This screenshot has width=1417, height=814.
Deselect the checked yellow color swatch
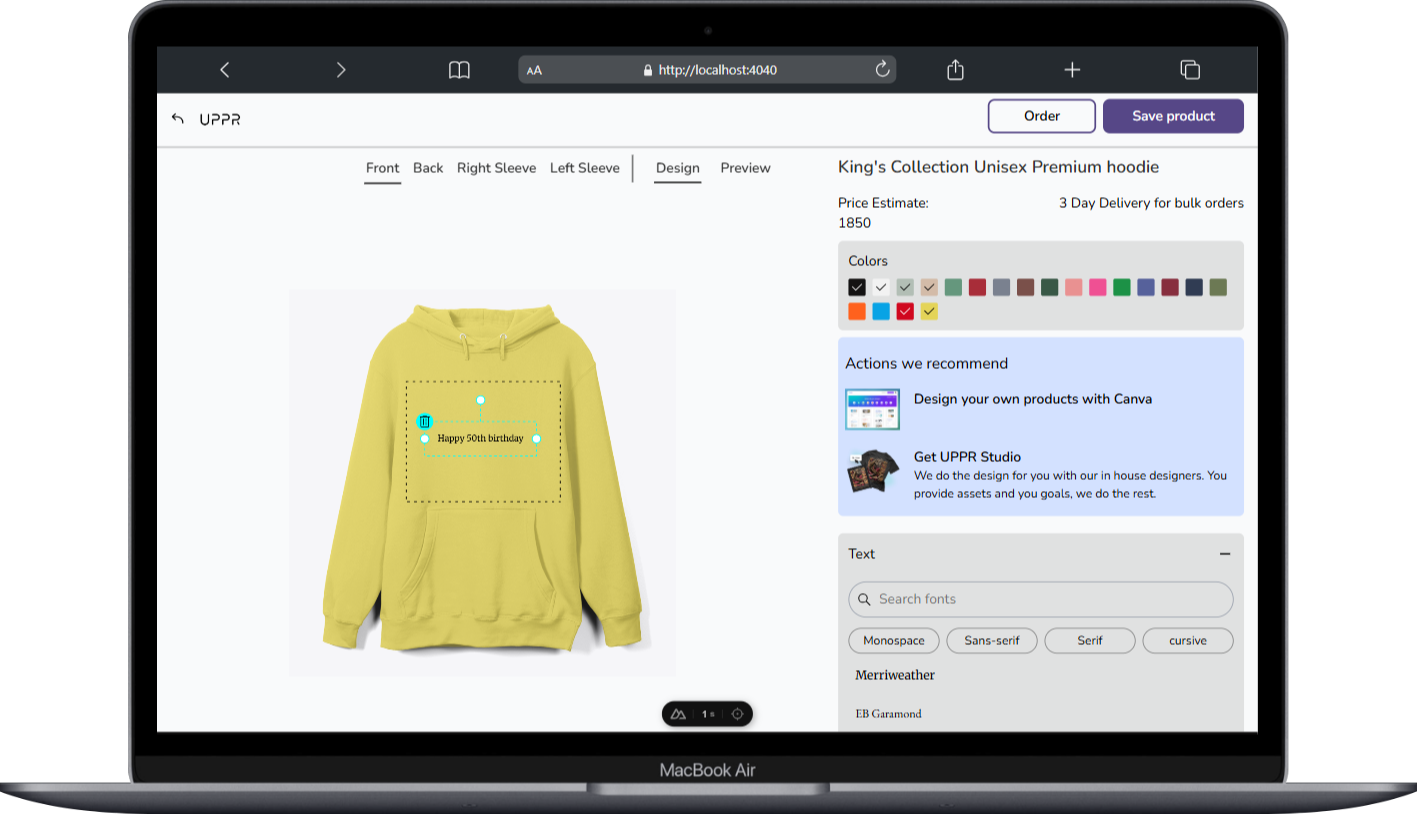929,311
